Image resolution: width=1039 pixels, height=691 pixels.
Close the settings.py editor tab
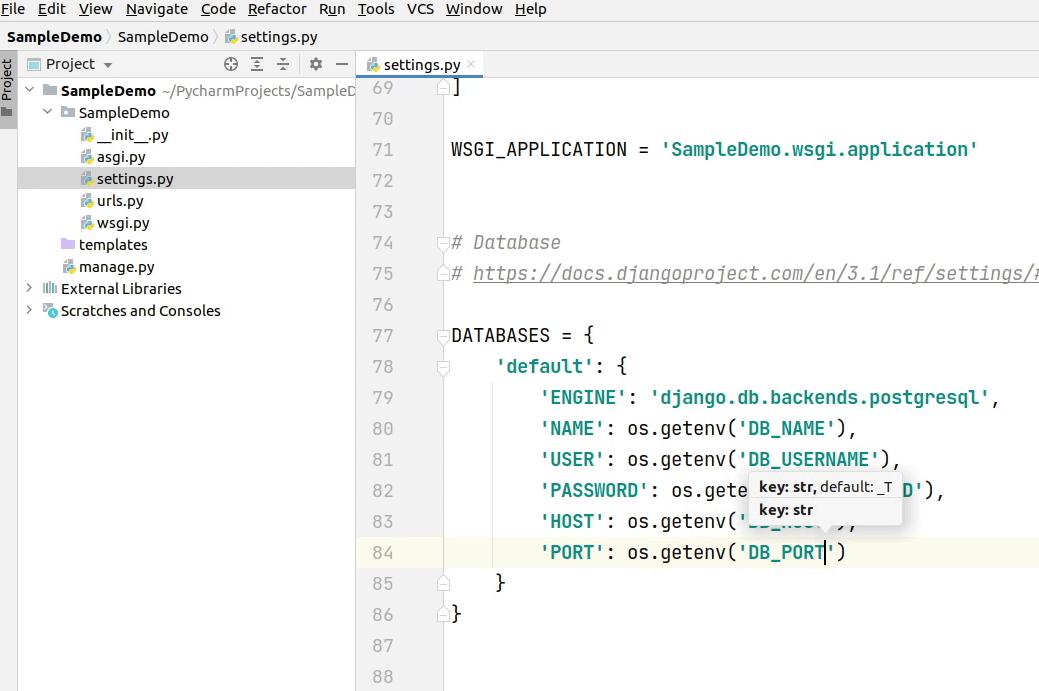[472, 64]
